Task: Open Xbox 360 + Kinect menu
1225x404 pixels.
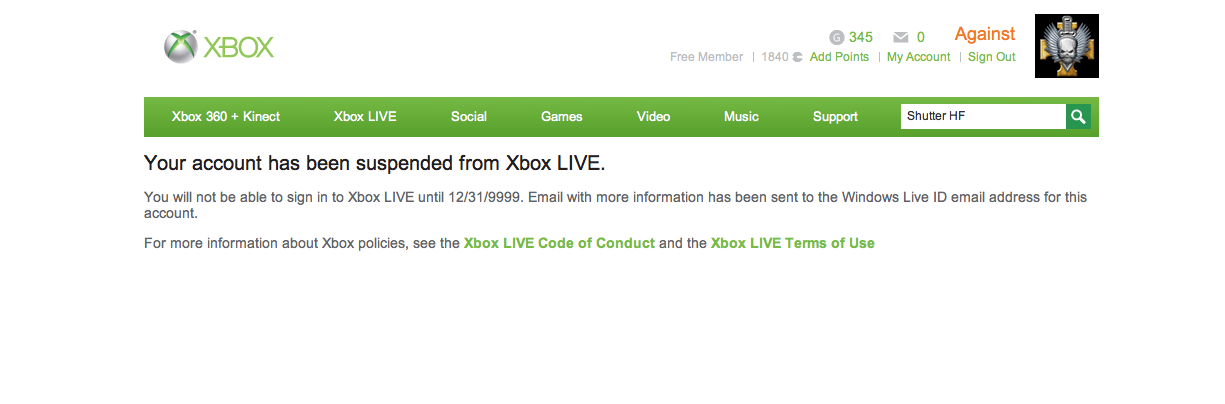Action: [x=226, y=117]
